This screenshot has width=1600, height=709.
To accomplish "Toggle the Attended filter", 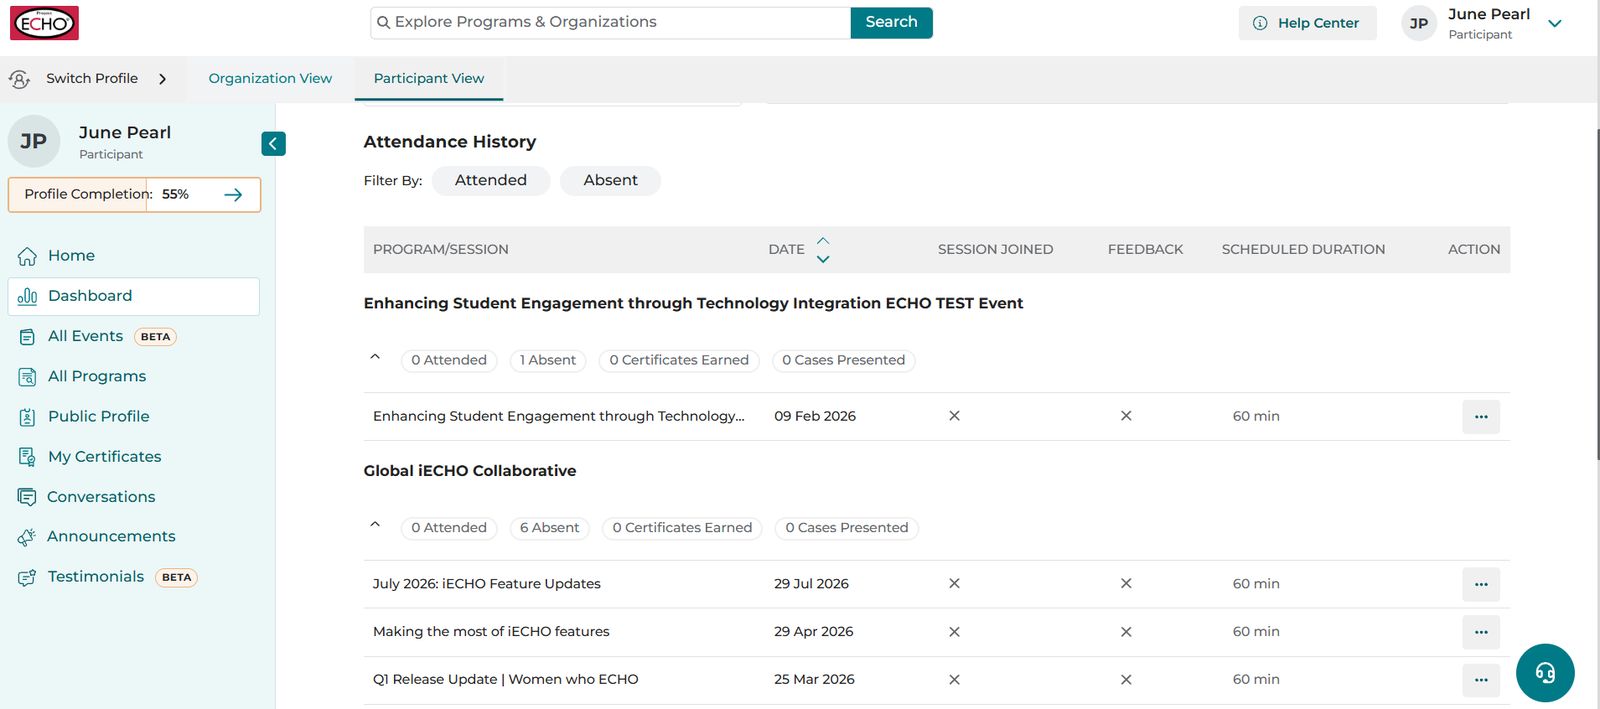I will [x=491, y=181].
